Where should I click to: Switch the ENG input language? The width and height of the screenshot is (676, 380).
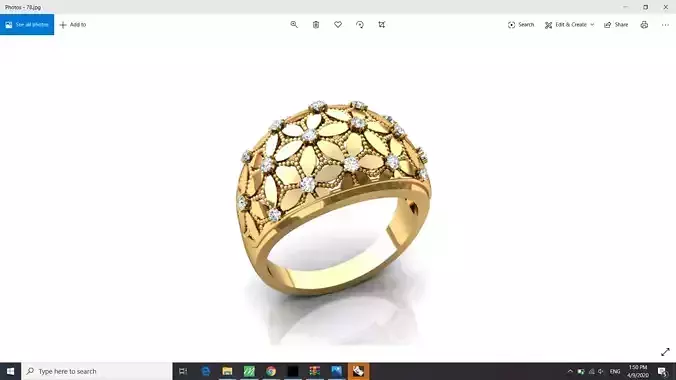(x=615, y=371)
